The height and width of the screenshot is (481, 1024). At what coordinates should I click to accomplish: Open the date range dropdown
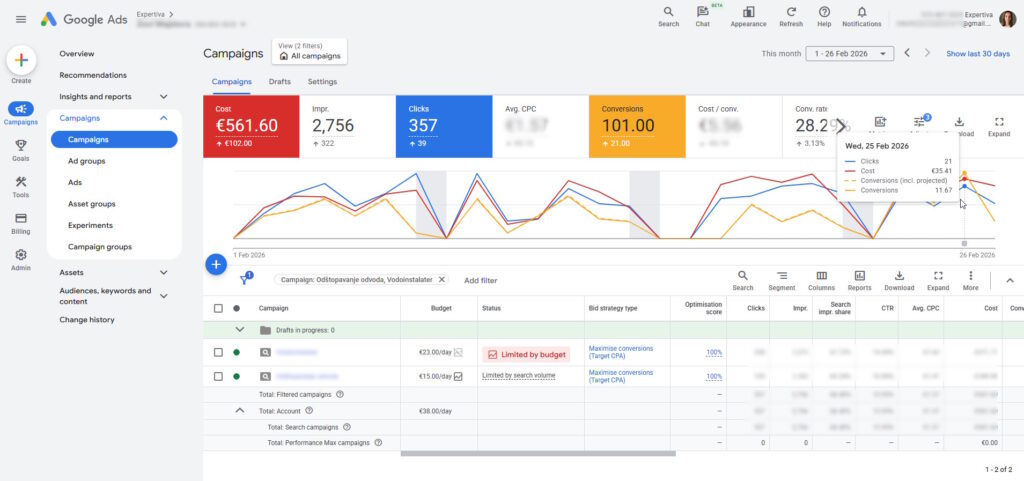(850, 53)
